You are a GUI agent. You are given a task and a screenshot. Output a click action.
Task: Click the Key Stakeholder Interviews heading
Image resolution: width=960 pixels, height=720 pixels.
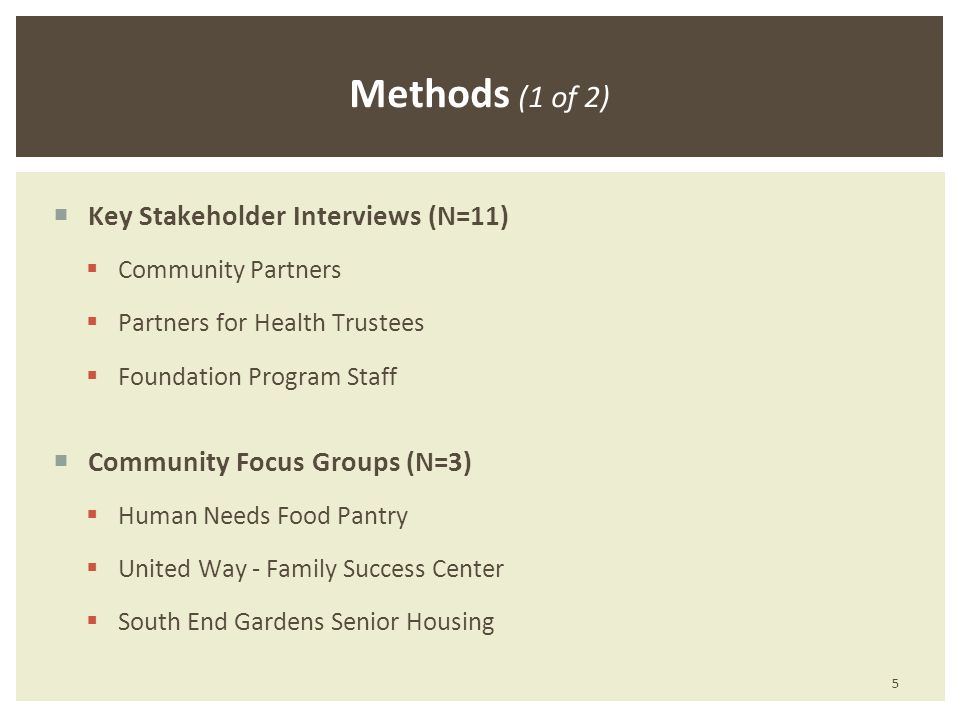[x=298, y=216]
